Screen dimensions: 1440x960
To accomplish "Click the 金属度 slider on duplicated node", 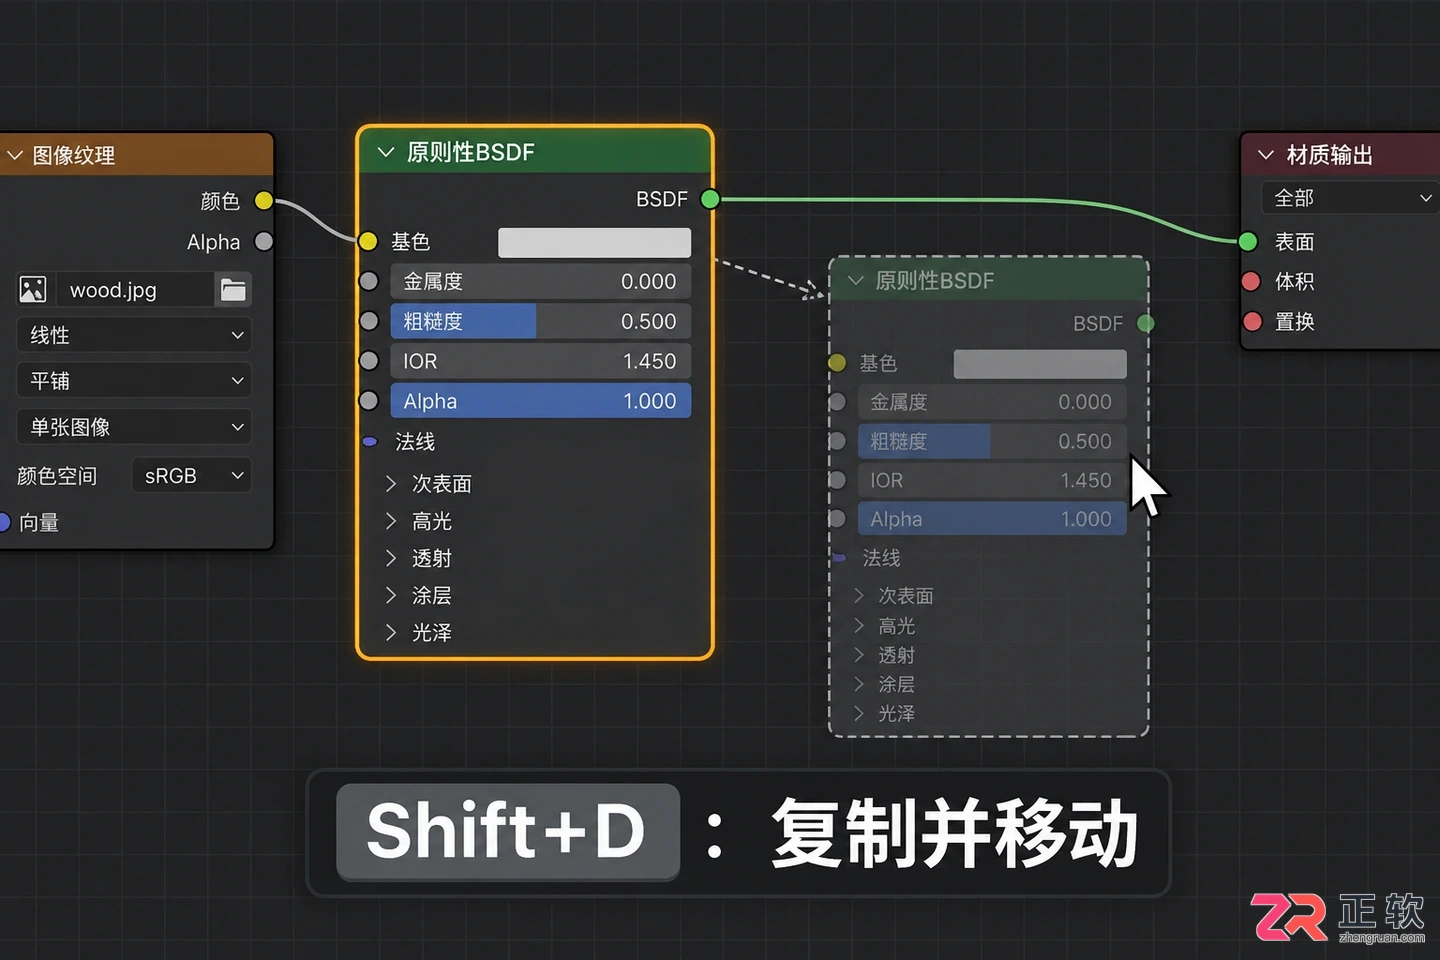I will [992, 402].
